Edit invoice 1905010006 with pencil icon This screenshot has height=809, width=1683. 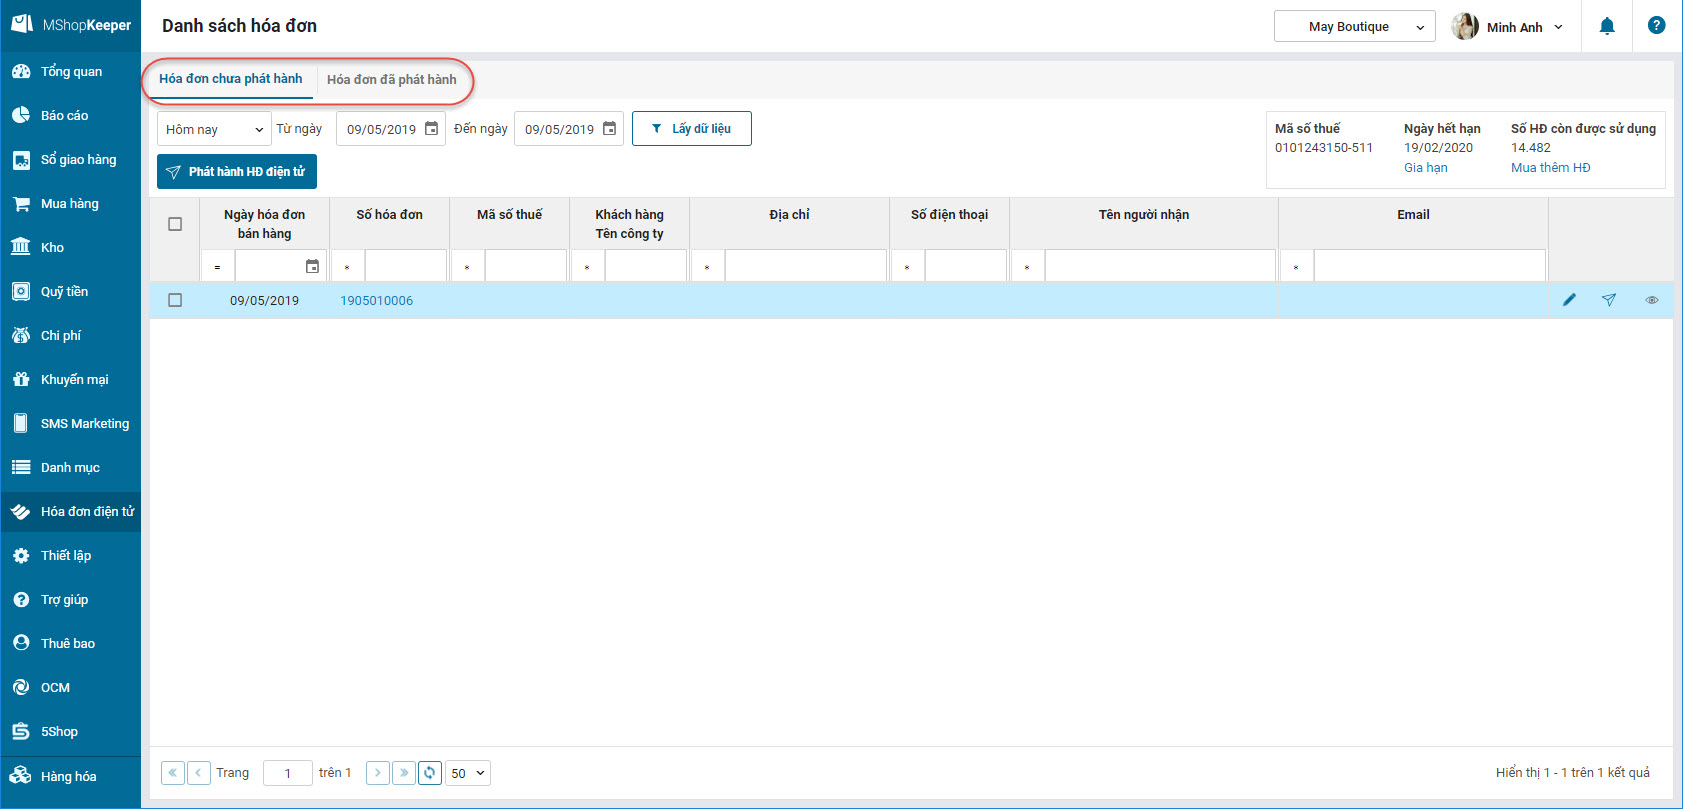tap(1569, 300)
